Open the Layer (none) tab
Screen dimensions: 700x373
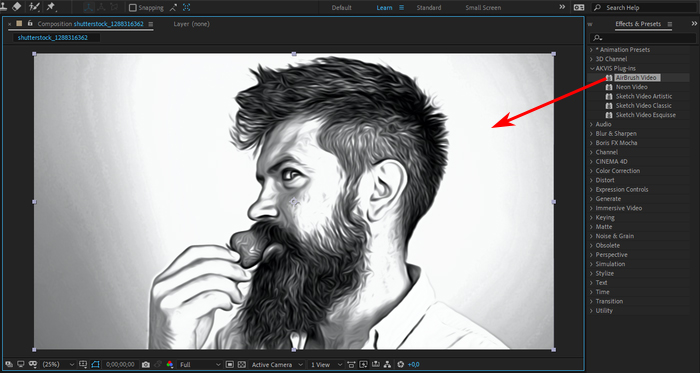coord(192,24)
